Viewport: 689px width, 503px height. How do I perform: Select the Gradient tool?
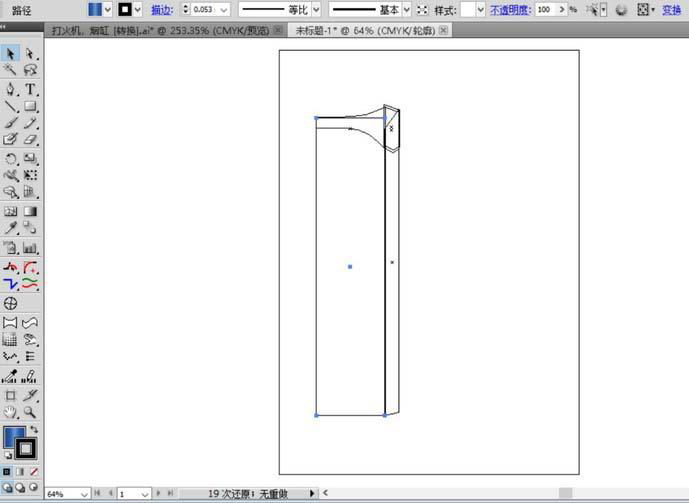point(30,211)
